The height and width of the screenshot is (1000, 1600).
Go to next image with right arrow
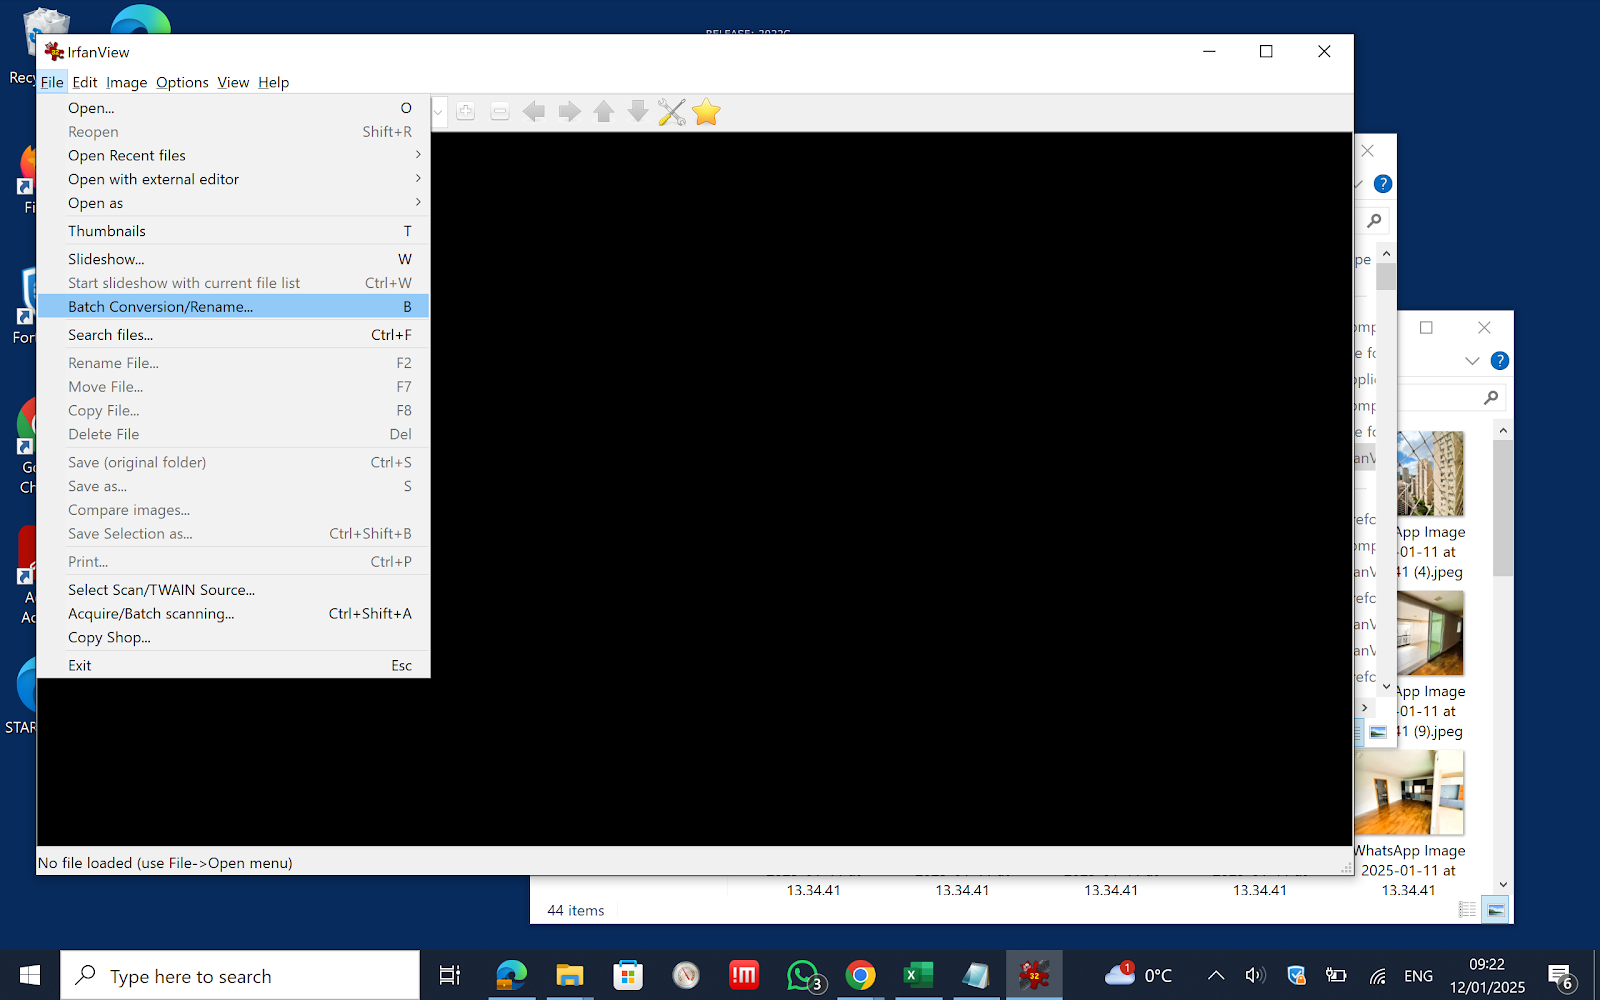click(569, 112)
